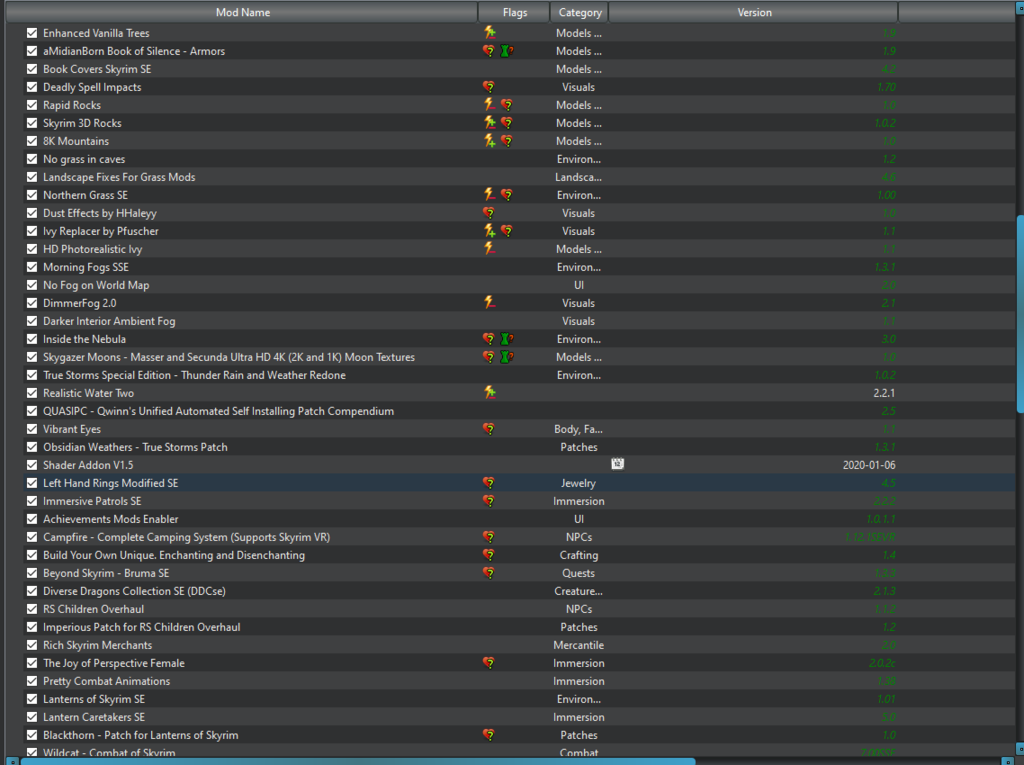The height and width of the screenshot is (765, 1024).
Task: Toggle the Rich Skyrim Merchants checkbox
Action: click(x=32, y=645)
